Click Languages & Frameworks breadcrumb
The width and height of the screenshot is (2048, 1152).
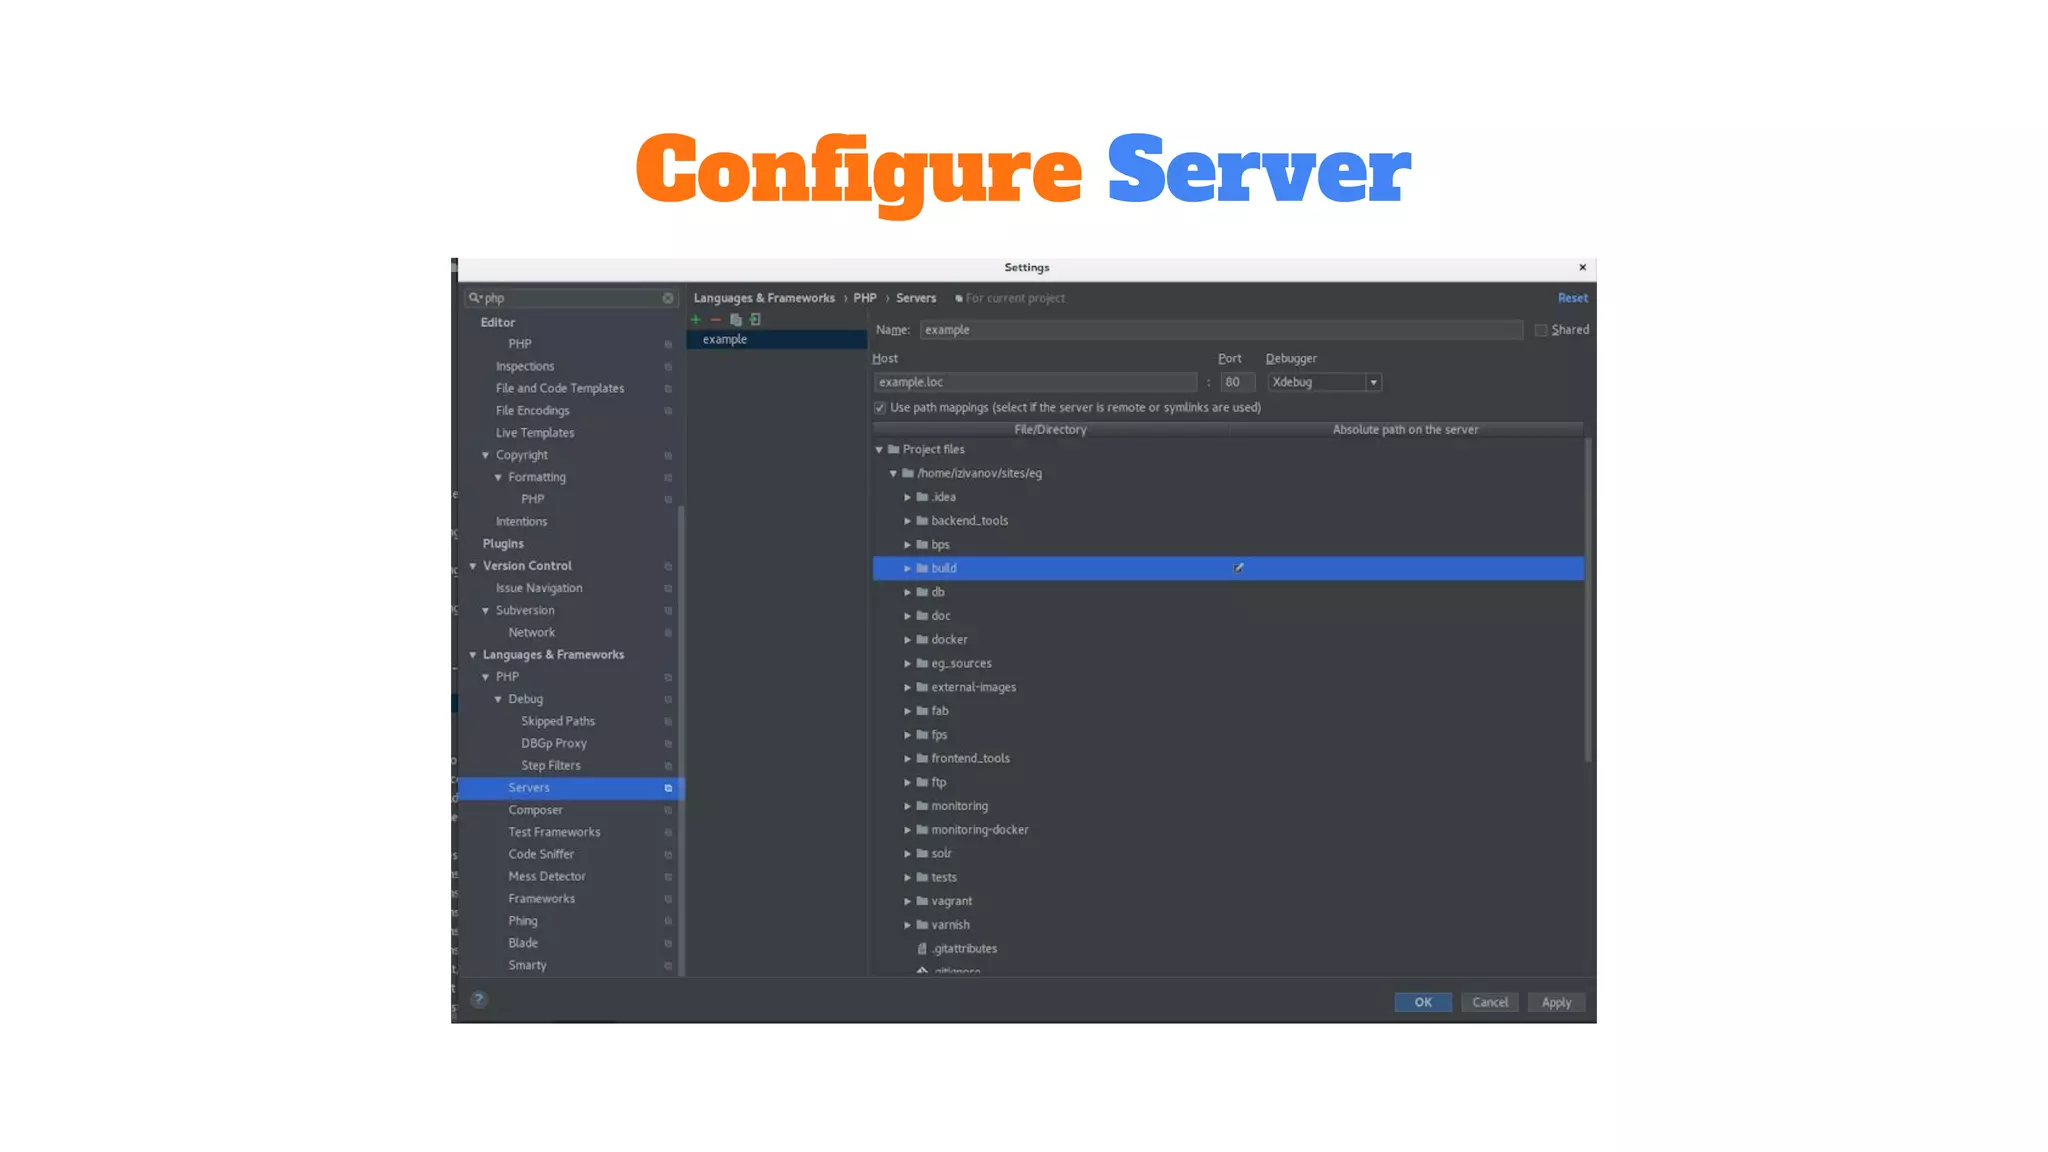click(x=764, y=298)
